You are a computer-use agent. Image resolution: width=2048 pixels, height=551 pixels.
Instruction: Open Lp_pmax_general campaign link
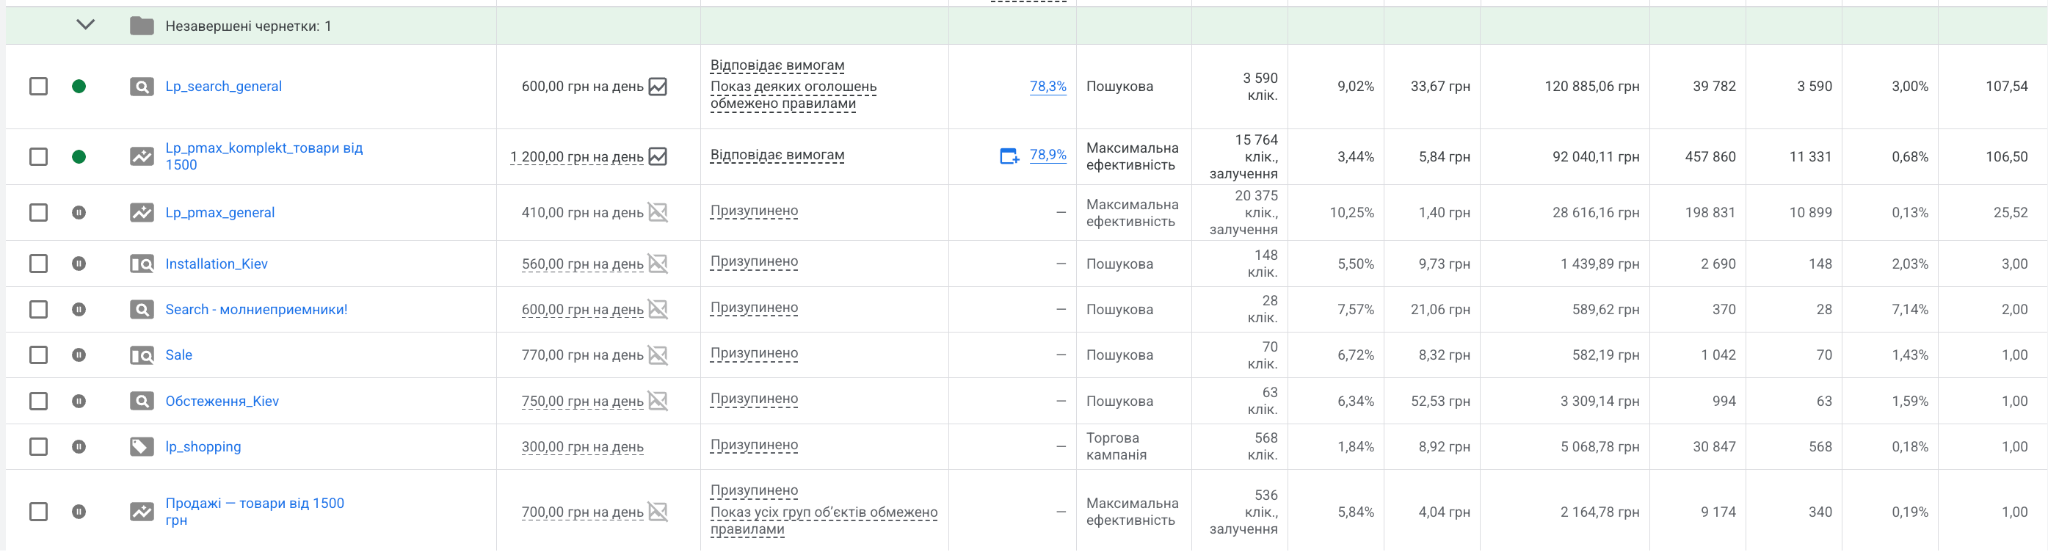[x=220, y=212]
